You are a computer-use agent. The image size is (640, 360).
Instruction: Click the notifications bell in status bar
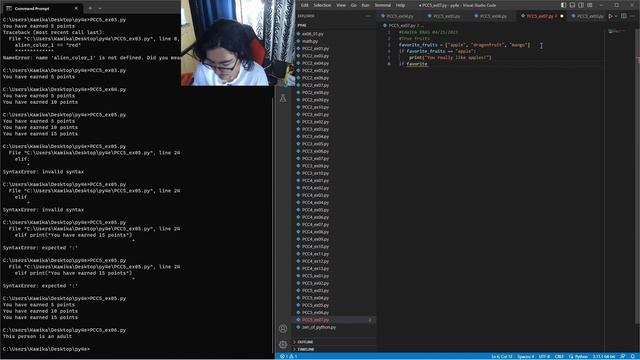pyautogui.click(x=632, y=356)
